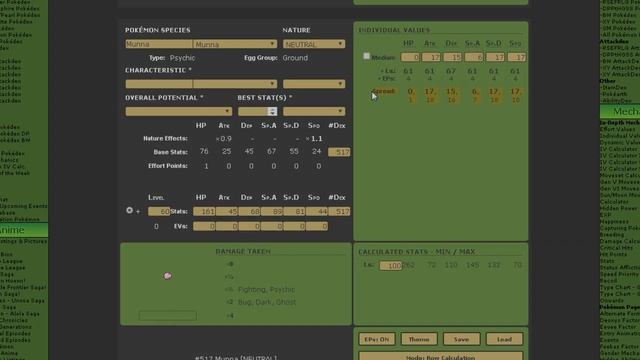Open the Mechanics header in right sidebar

coord(620,111)
